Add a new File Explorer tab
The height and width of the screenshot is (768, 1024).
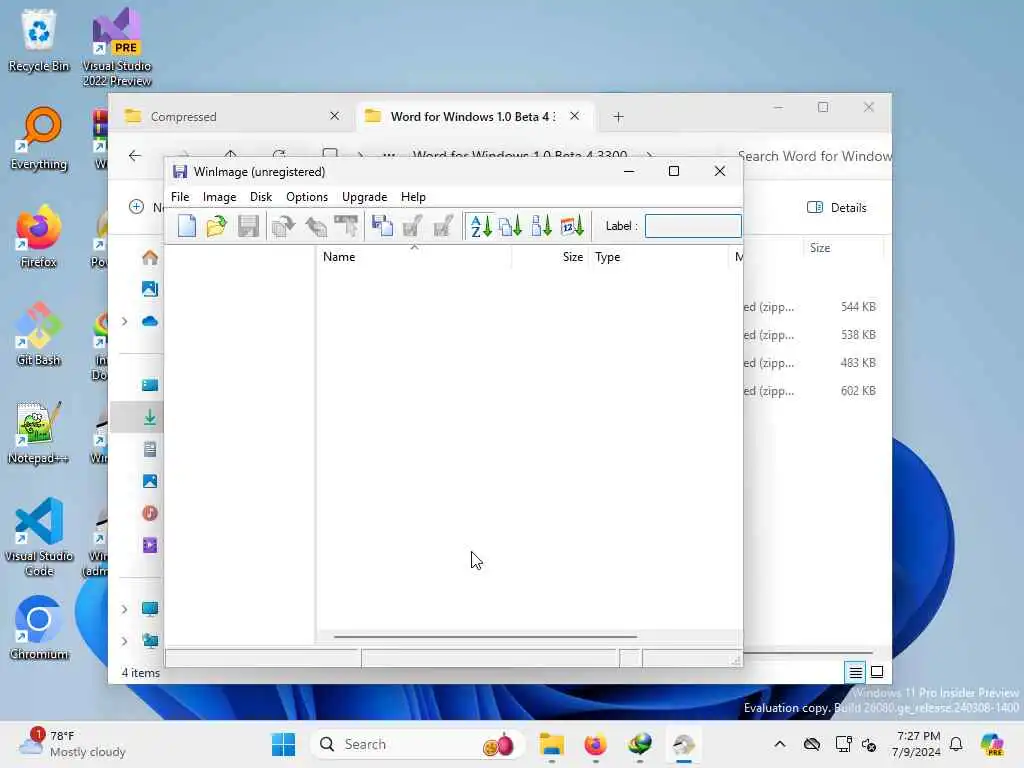pyautogui.click(x=618, y=117)
